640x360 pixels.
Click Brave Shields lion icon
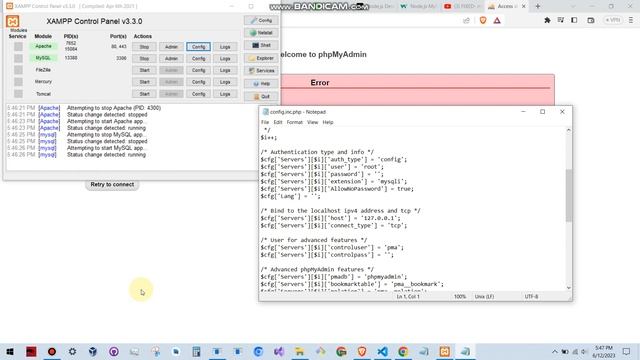[483, 20]
